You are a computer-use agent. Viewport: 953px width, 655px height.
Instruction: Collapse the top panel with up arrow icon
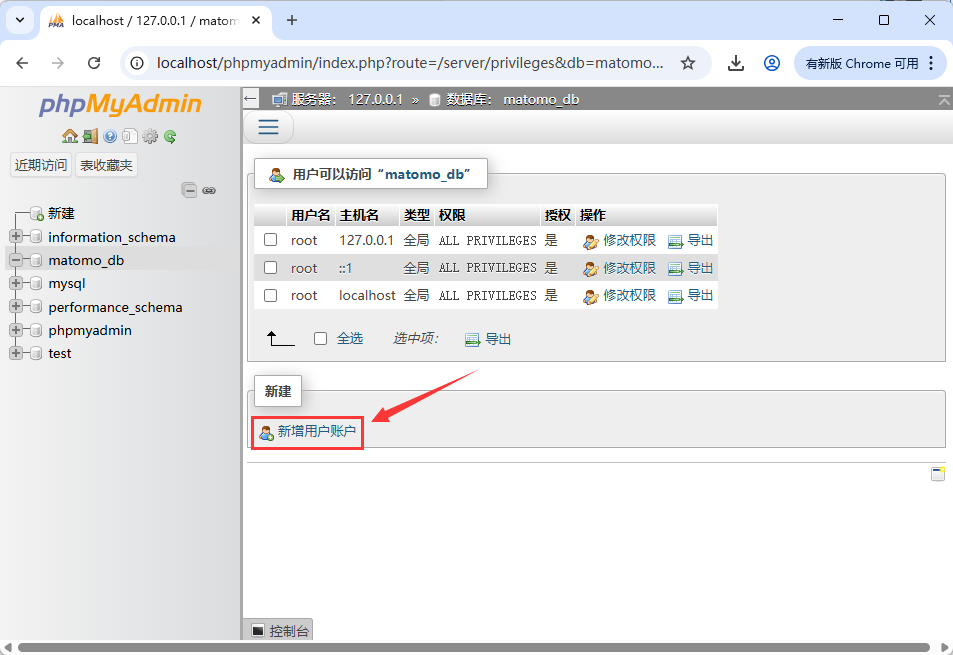click(944, 100)
